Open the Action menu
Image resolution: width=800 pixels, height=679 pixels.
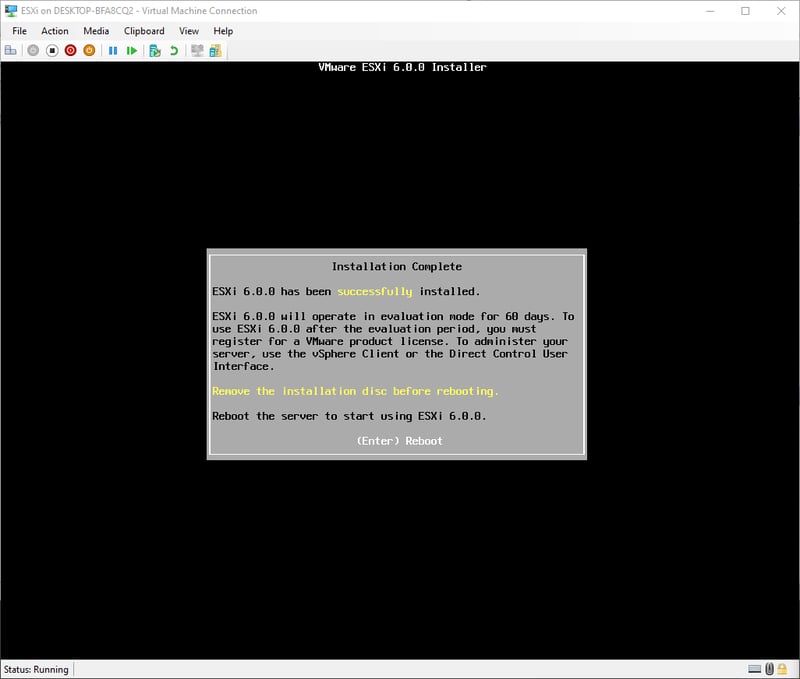click(55, 31)
